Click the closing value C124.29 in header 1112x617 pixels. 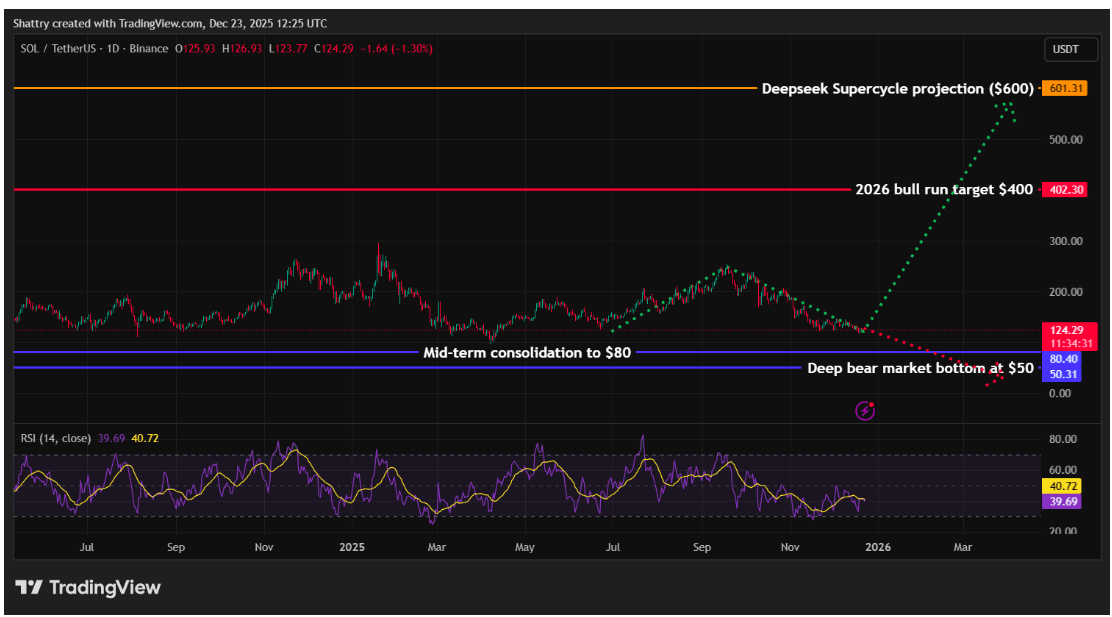coord(333,48)
